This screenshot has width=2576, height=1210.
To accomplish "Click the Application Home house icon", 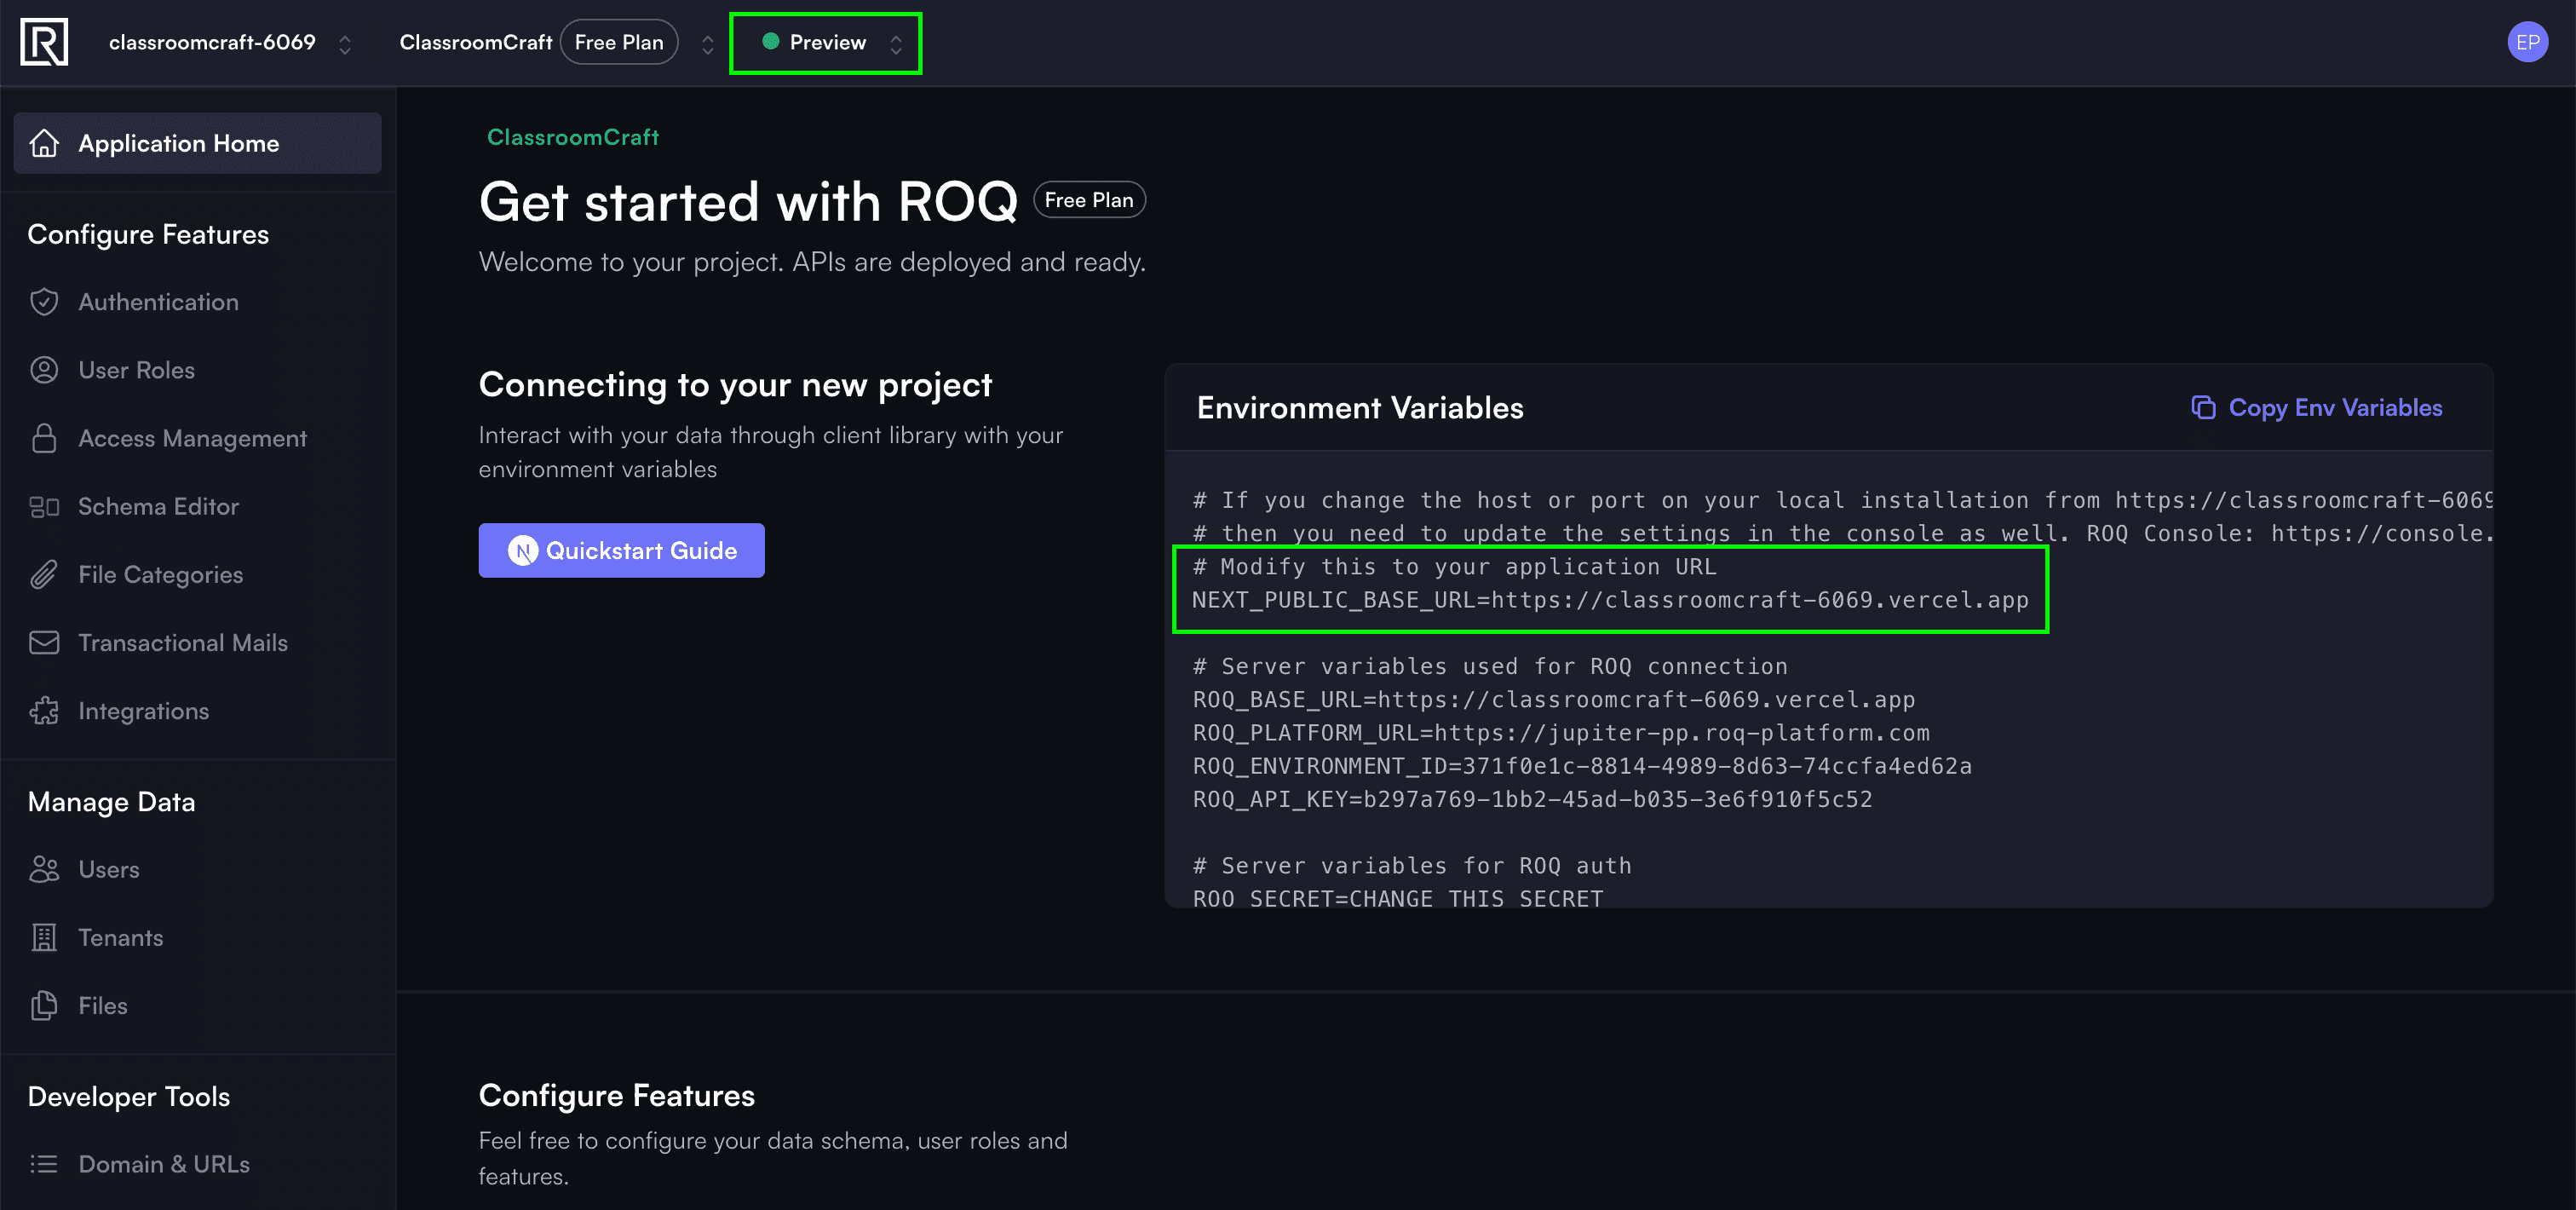I will (44, 143).
